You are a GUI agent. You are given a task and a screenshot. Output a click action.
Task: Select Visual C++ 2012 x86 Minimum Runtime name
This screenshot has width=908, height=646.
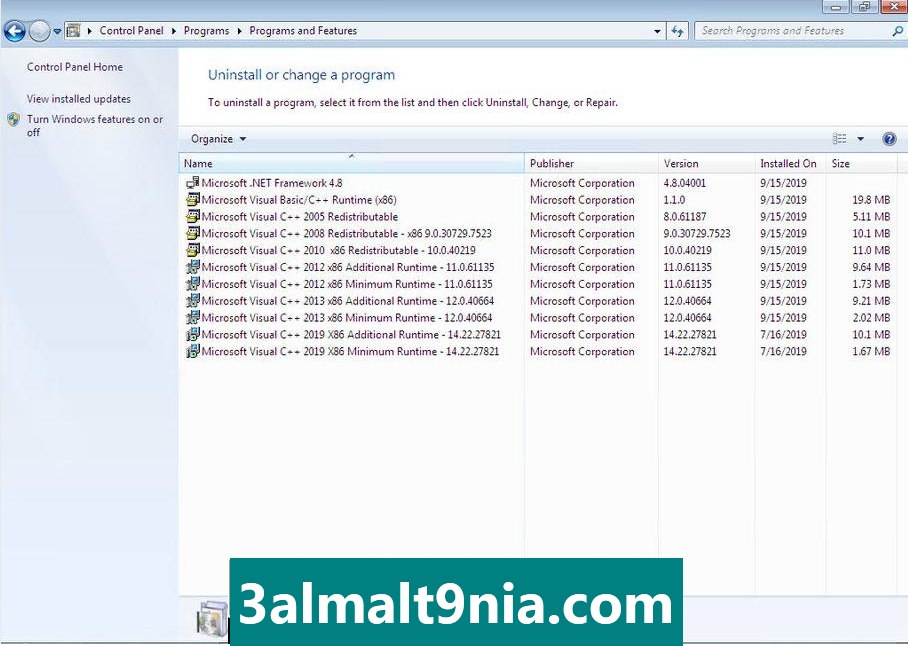[x=347, y=284]
